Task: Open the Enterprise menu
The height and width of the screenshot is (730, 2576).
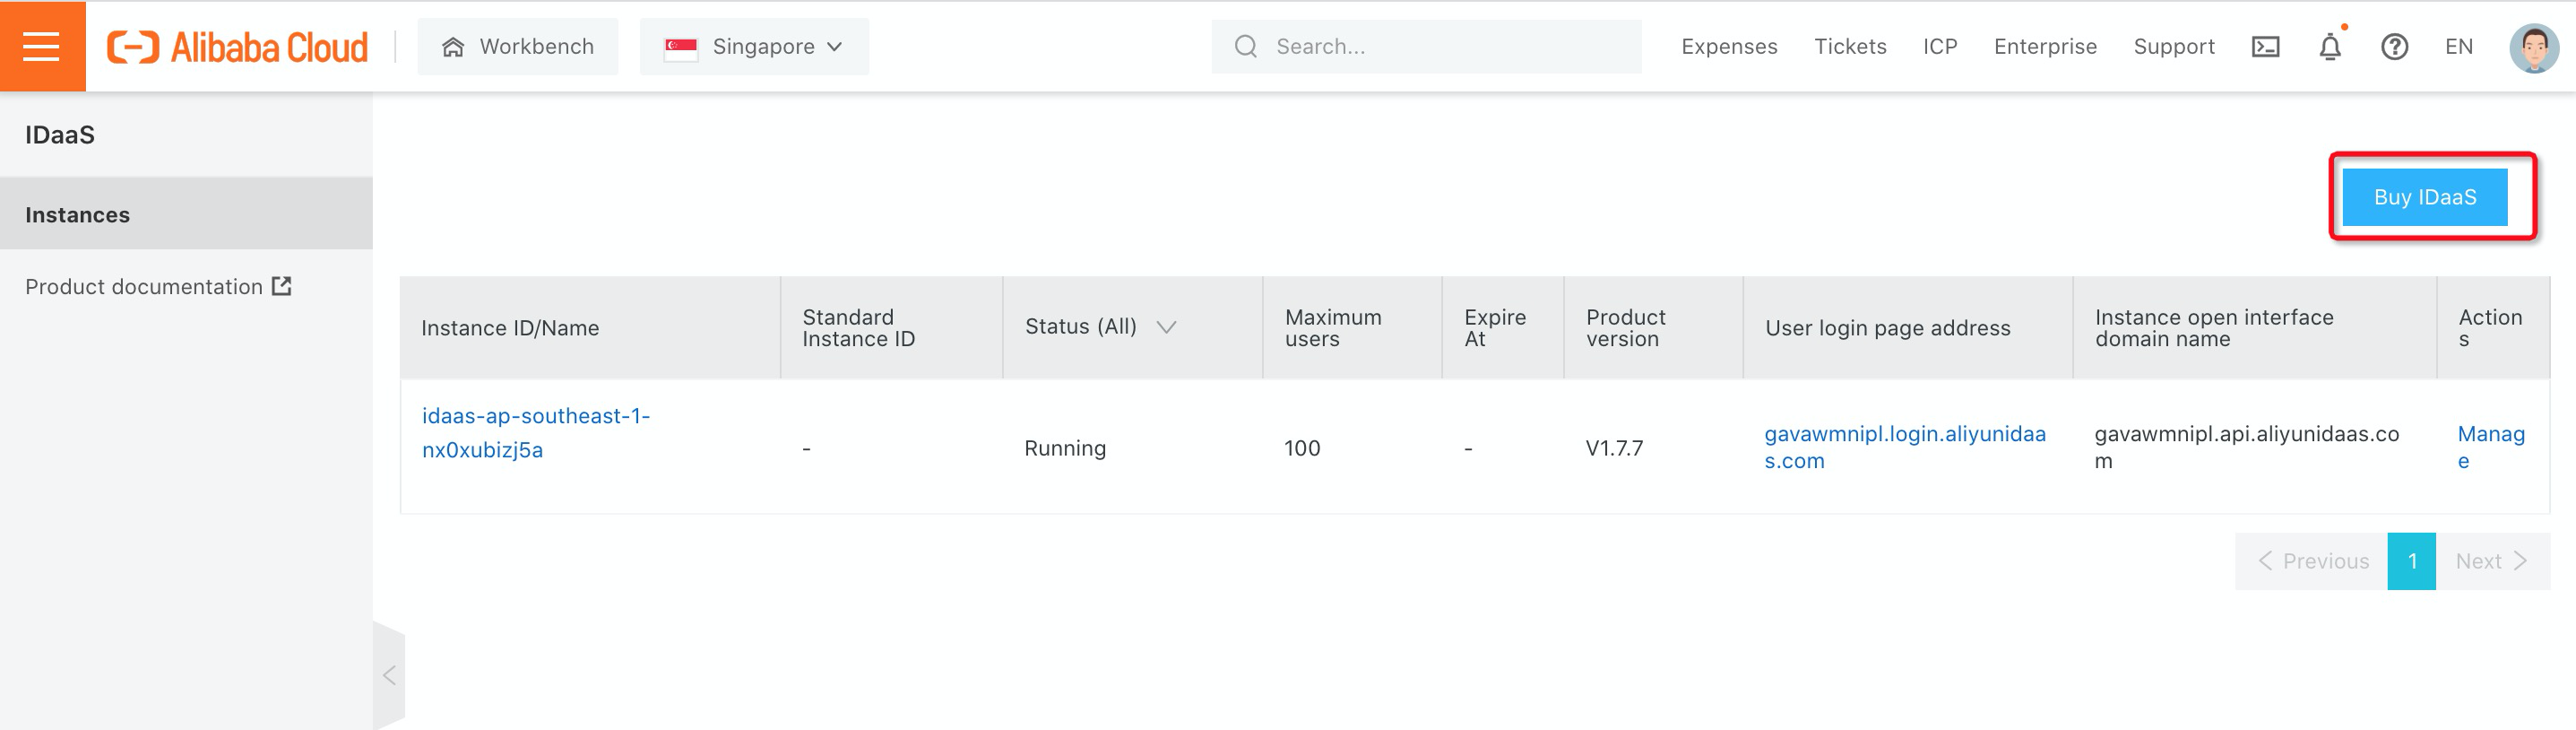Action: coord(2045,47)
